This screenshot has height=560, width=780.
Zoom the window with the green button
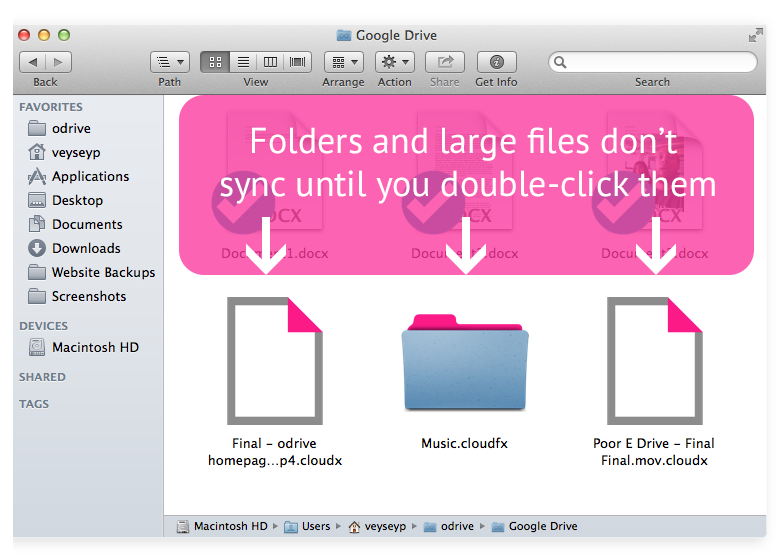(64, 35)
